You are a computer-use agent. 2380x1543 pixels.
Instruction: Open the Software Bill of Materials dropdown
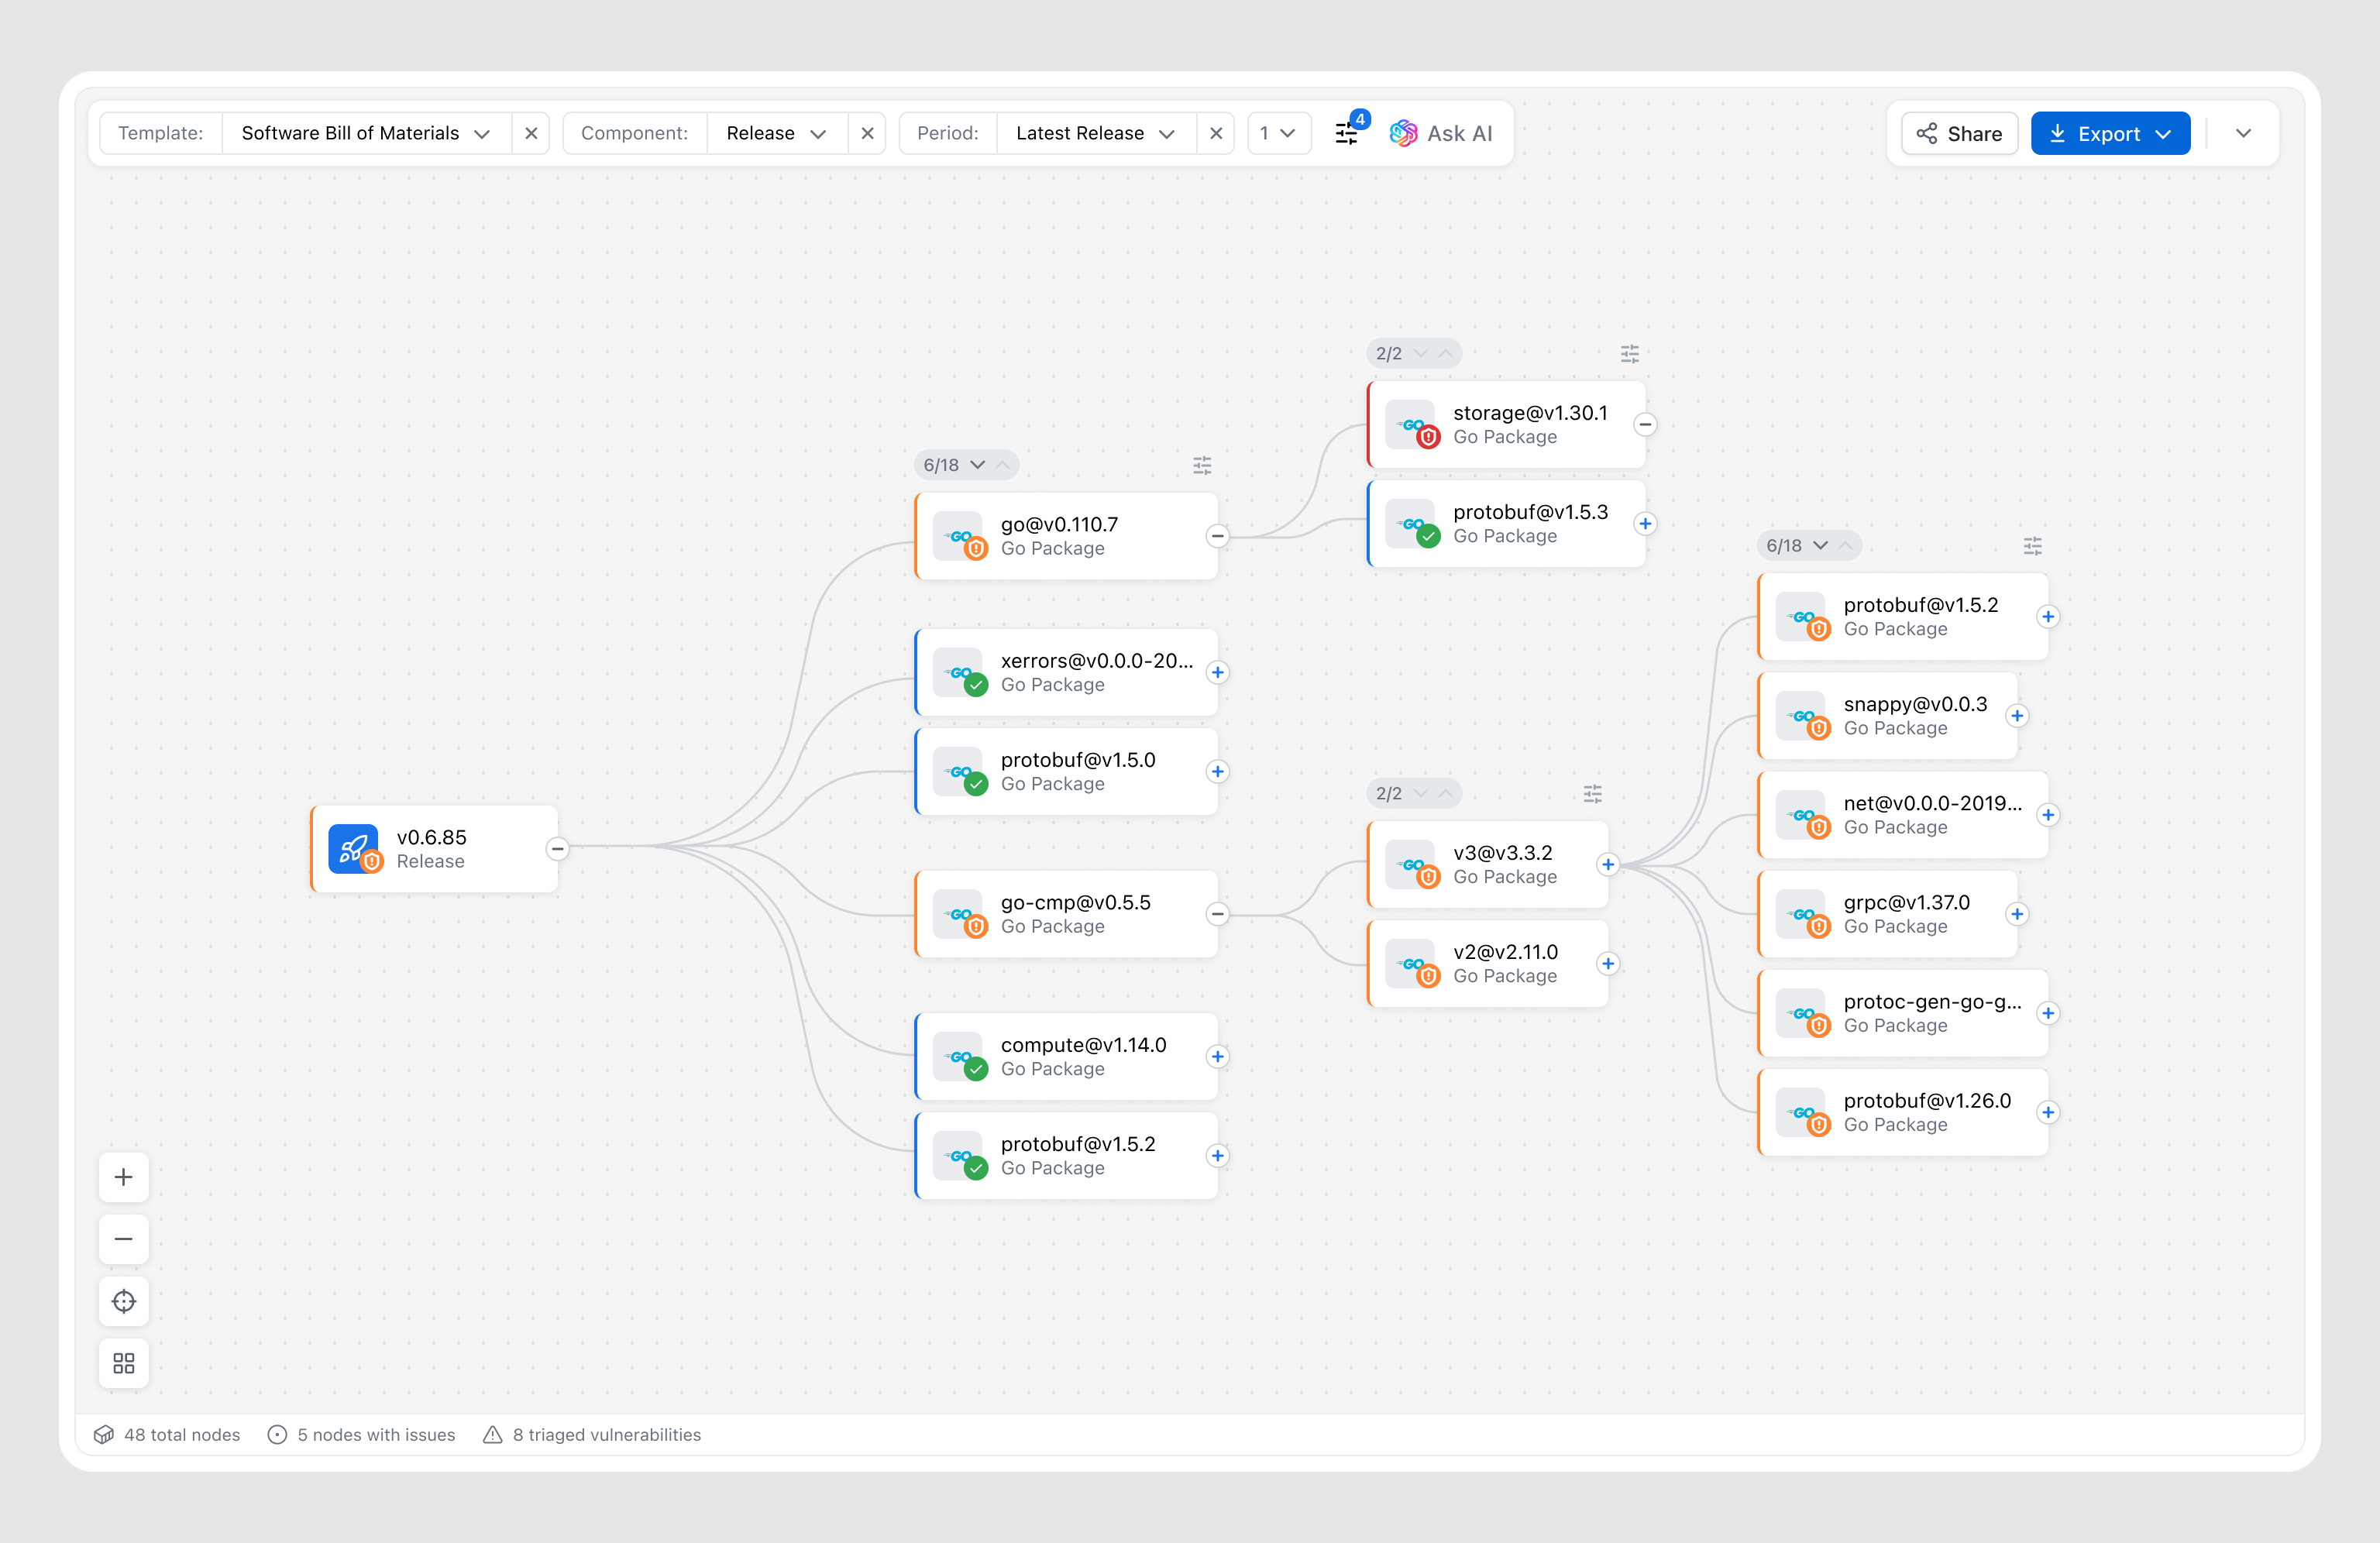coord(365,133)
